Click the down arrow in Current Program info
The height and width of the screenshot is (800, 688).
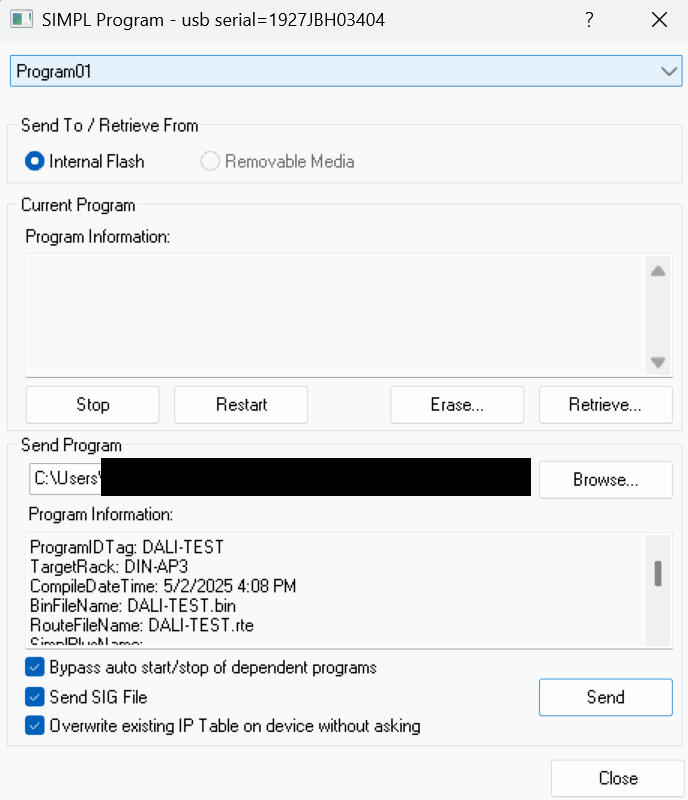click(658, 362)
